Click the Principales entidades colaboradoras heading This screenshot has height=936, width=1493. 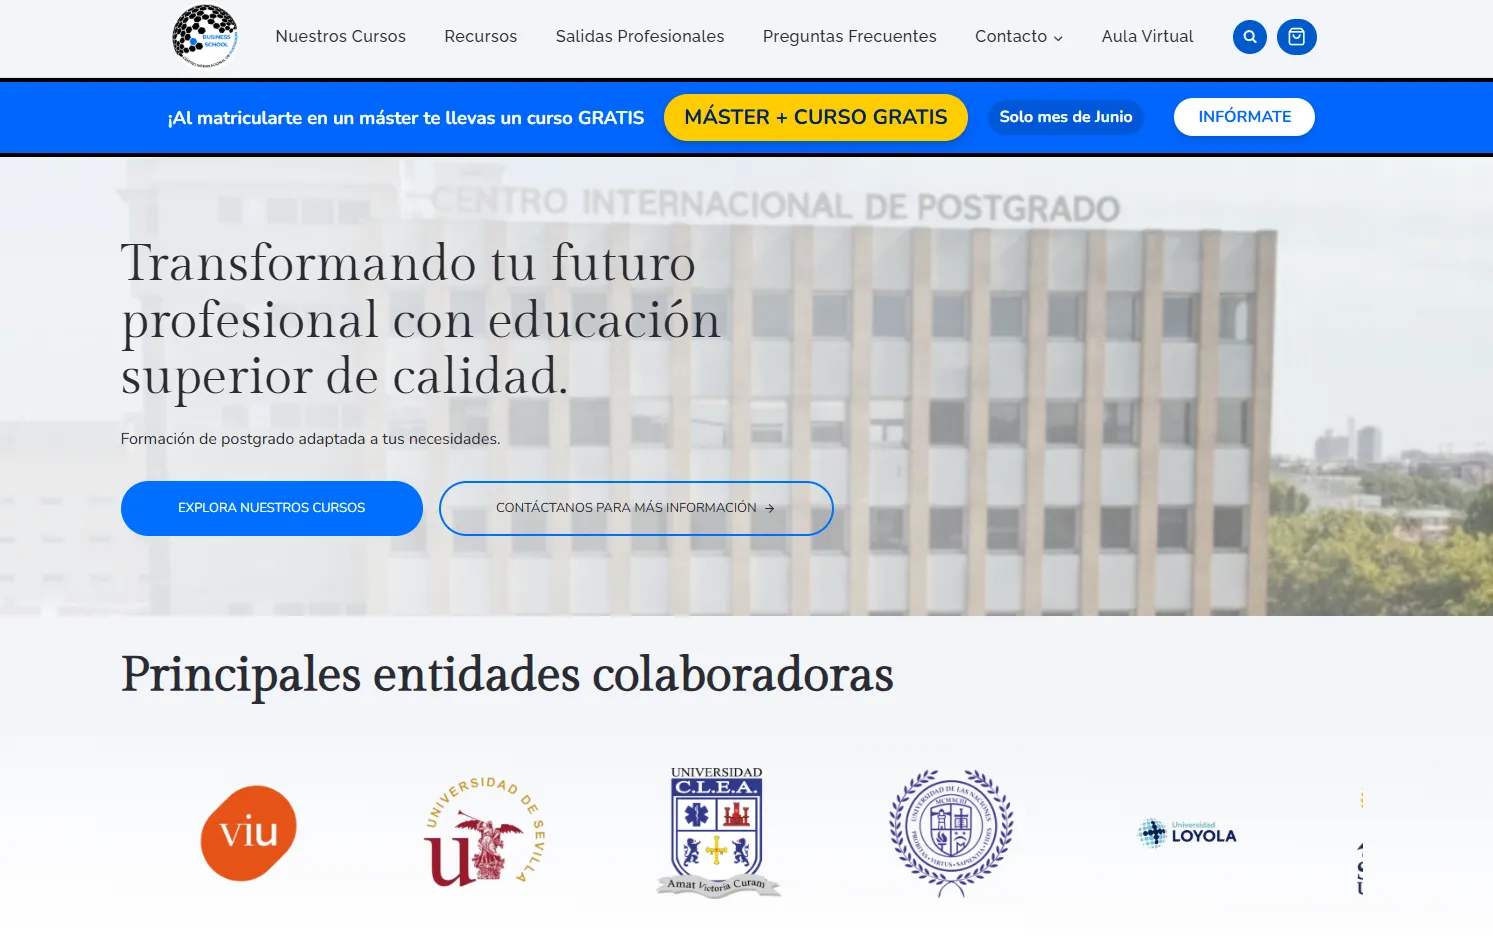click(x=507, y=674)
